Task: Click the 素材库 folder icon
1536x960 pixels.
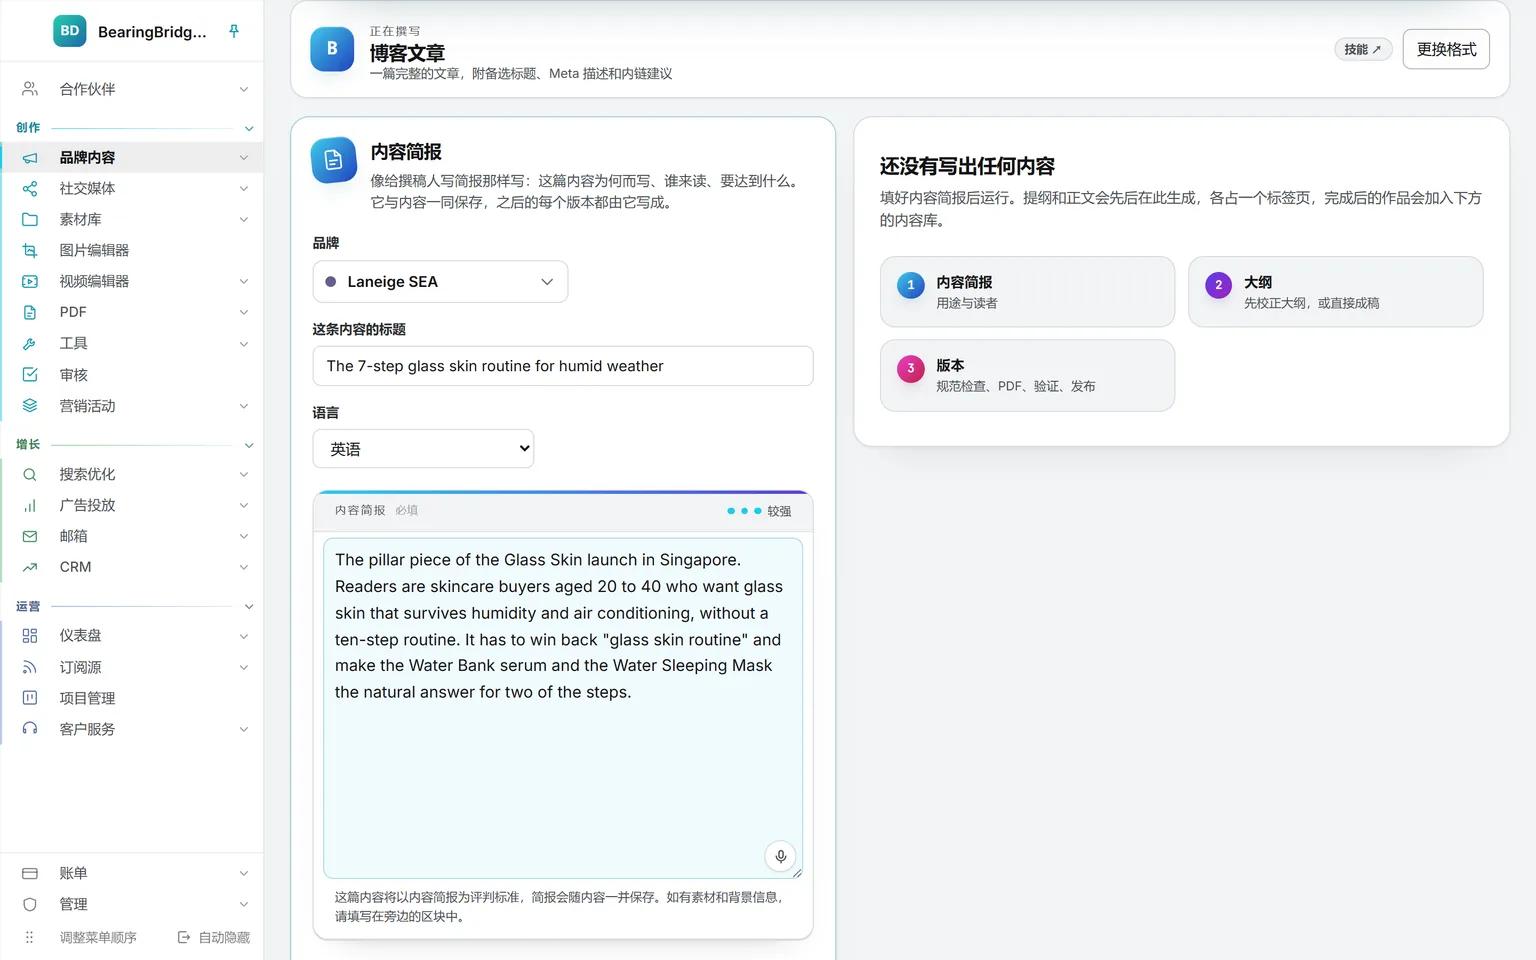Action: point(30,219)
